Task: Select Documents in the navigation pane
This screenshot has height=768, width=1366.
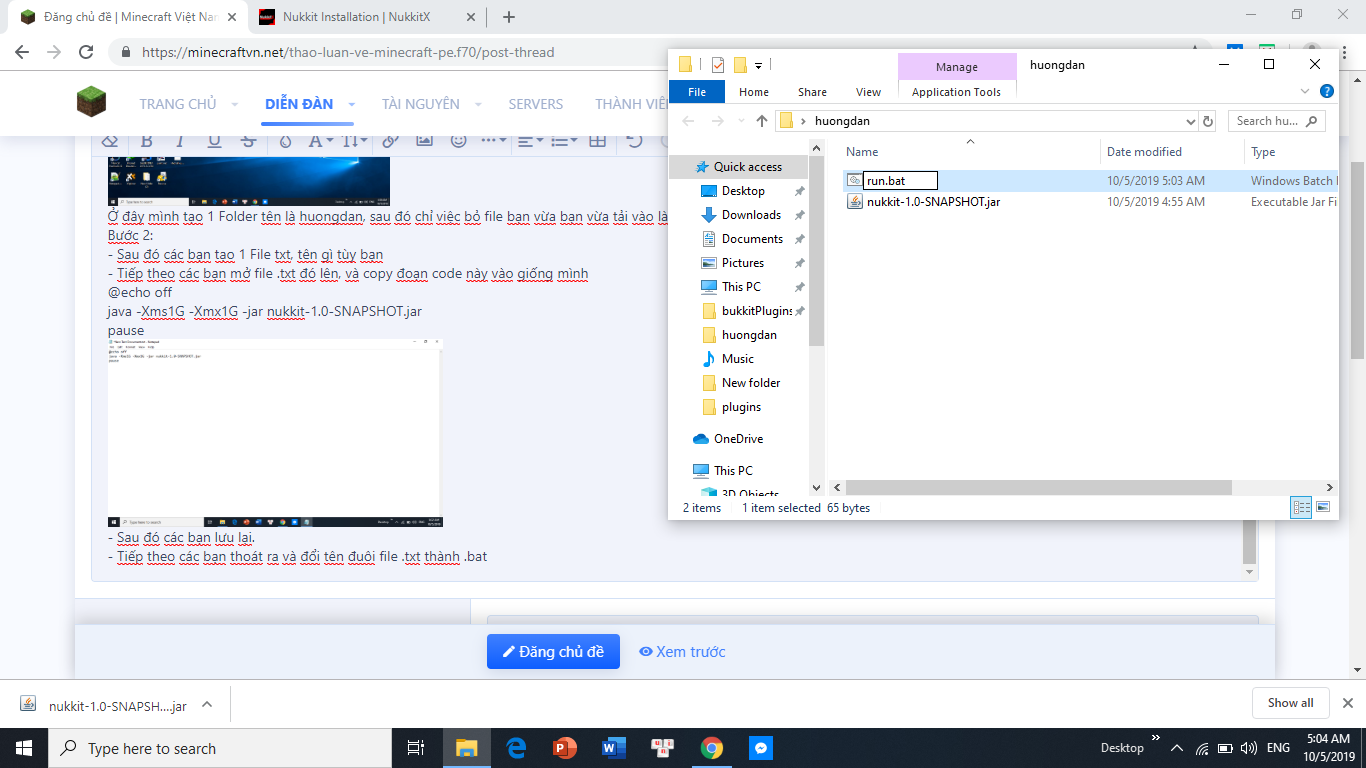Action: (x=752, y=239)
